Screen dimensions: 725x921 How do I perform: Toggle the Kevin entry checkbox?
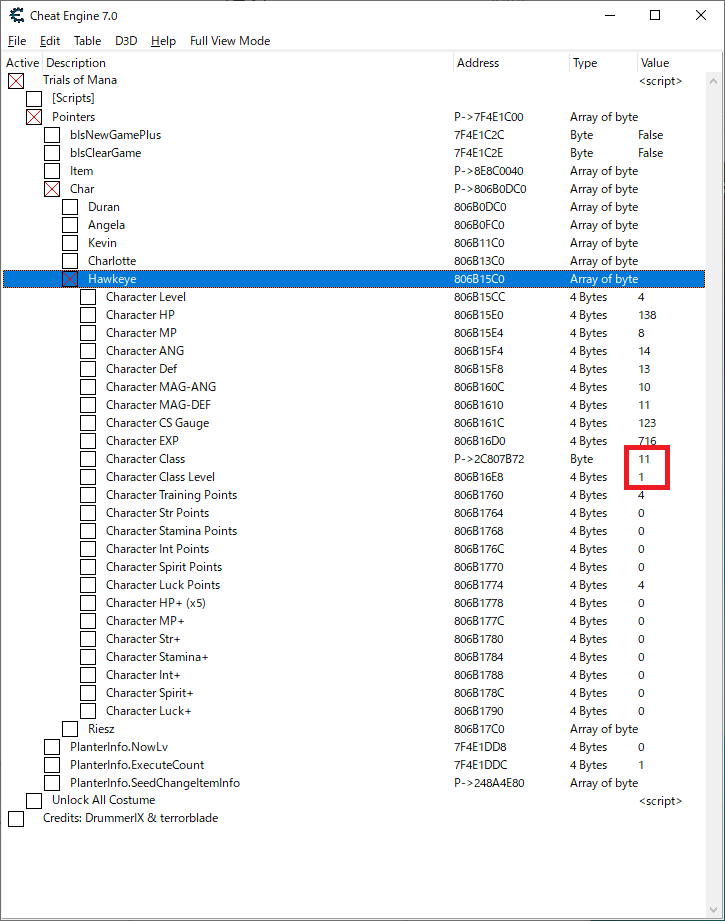click(70, 243)
